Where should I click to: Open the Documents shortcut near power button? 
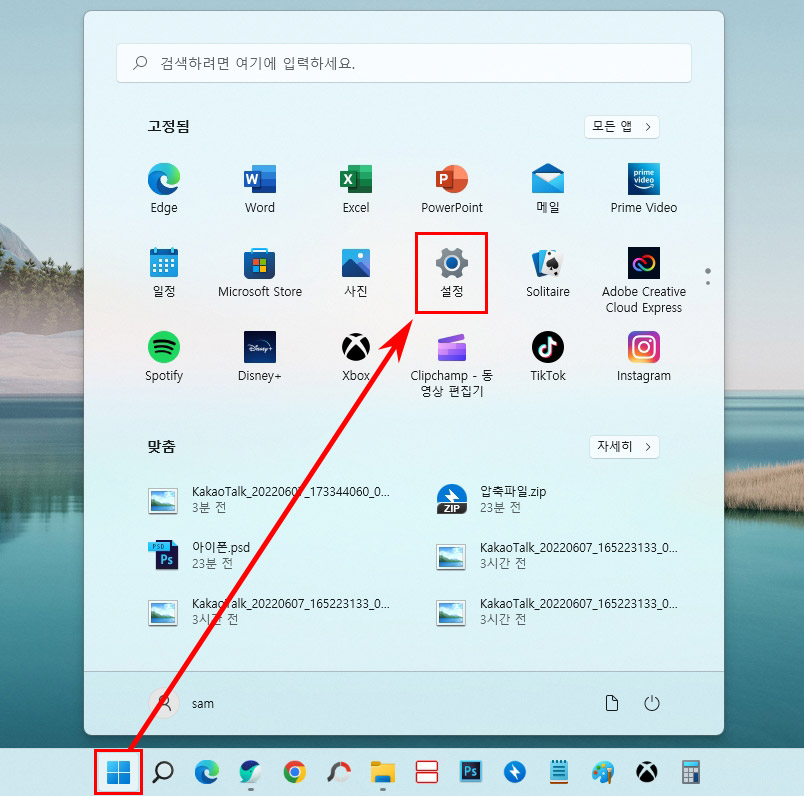click(x=612, y=703)
